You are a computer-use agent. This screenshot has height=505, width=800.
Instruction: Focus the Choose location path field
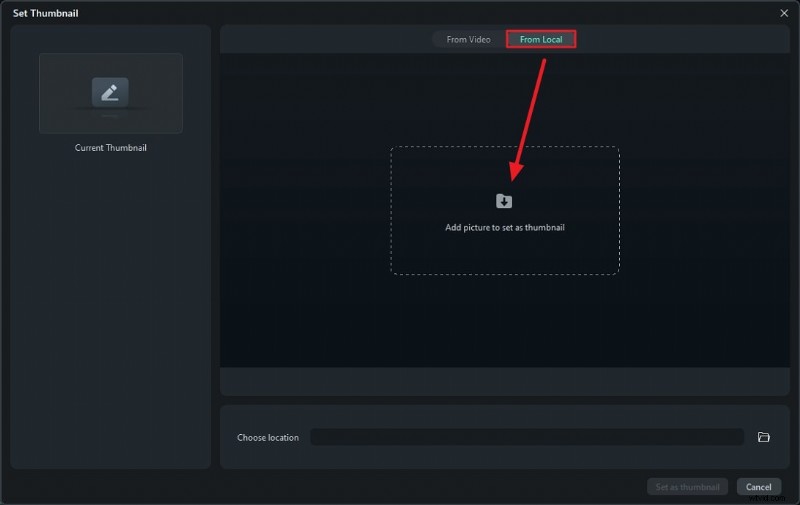(526, 437)
